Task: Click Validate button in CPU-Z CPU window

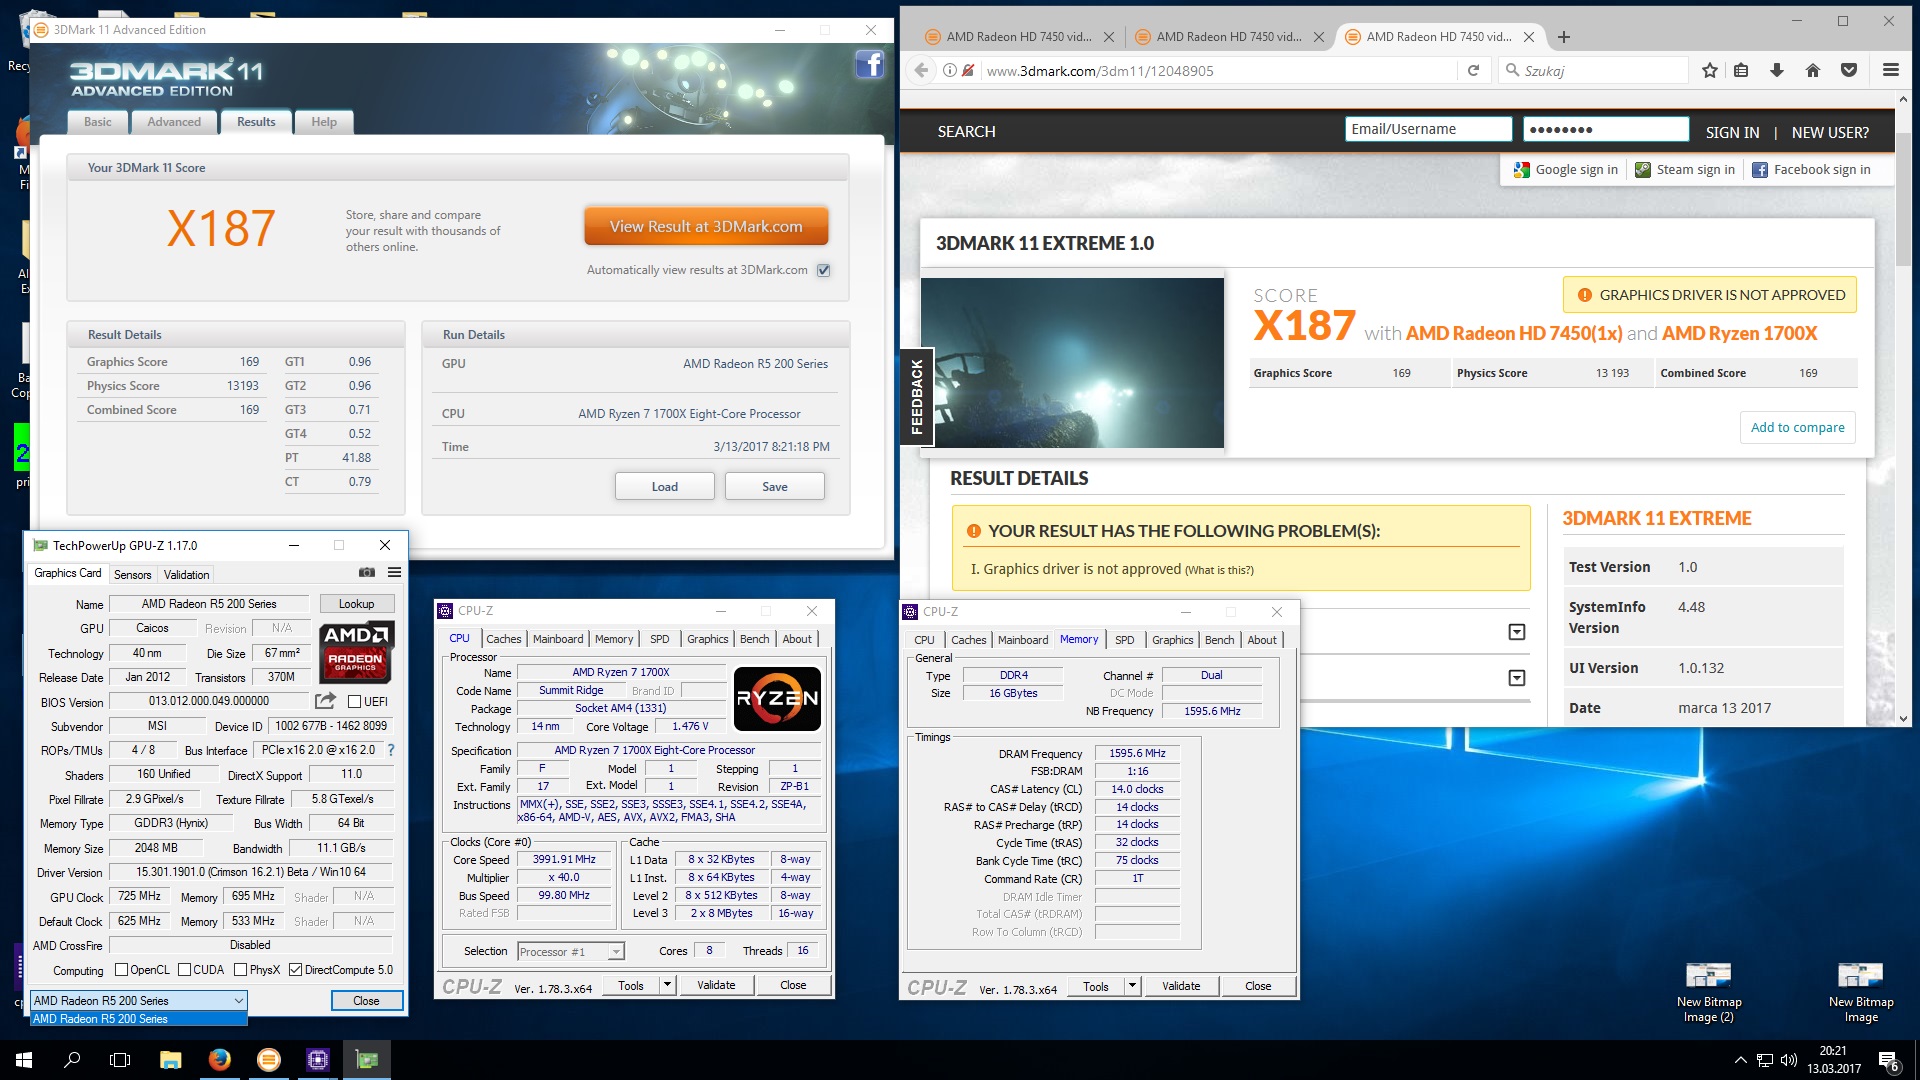Action: pos(716,985)
